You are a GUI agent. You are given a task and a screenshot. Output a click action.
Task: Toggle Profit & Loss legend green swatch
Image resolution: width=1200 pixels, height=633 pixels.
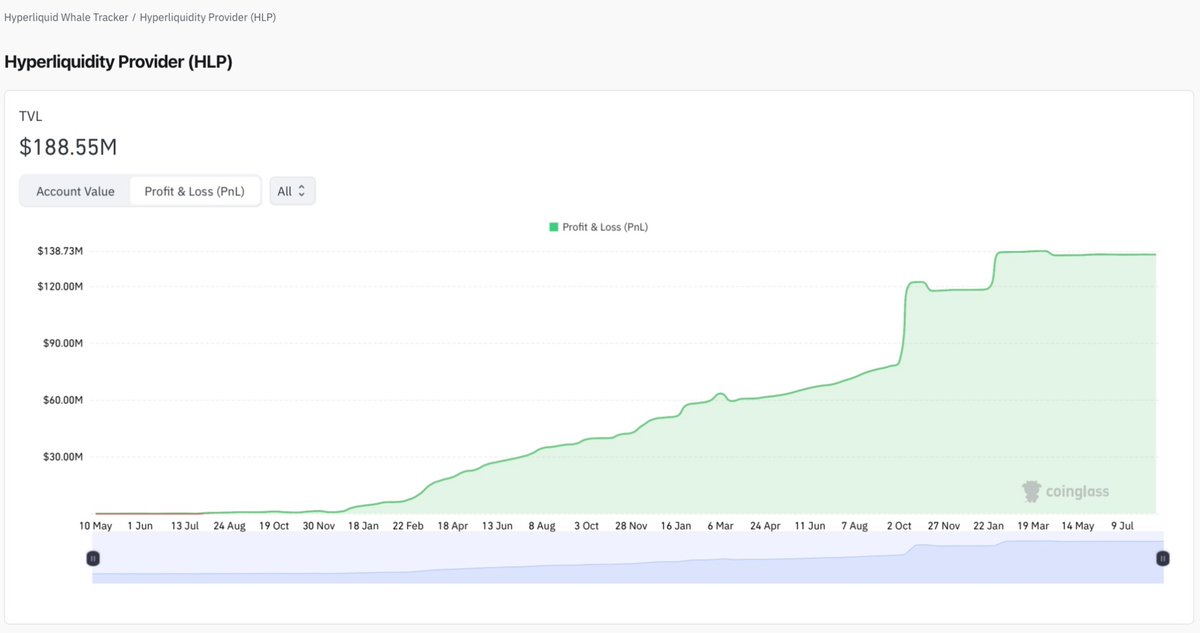pyautogui.click(x=554, y=227)
